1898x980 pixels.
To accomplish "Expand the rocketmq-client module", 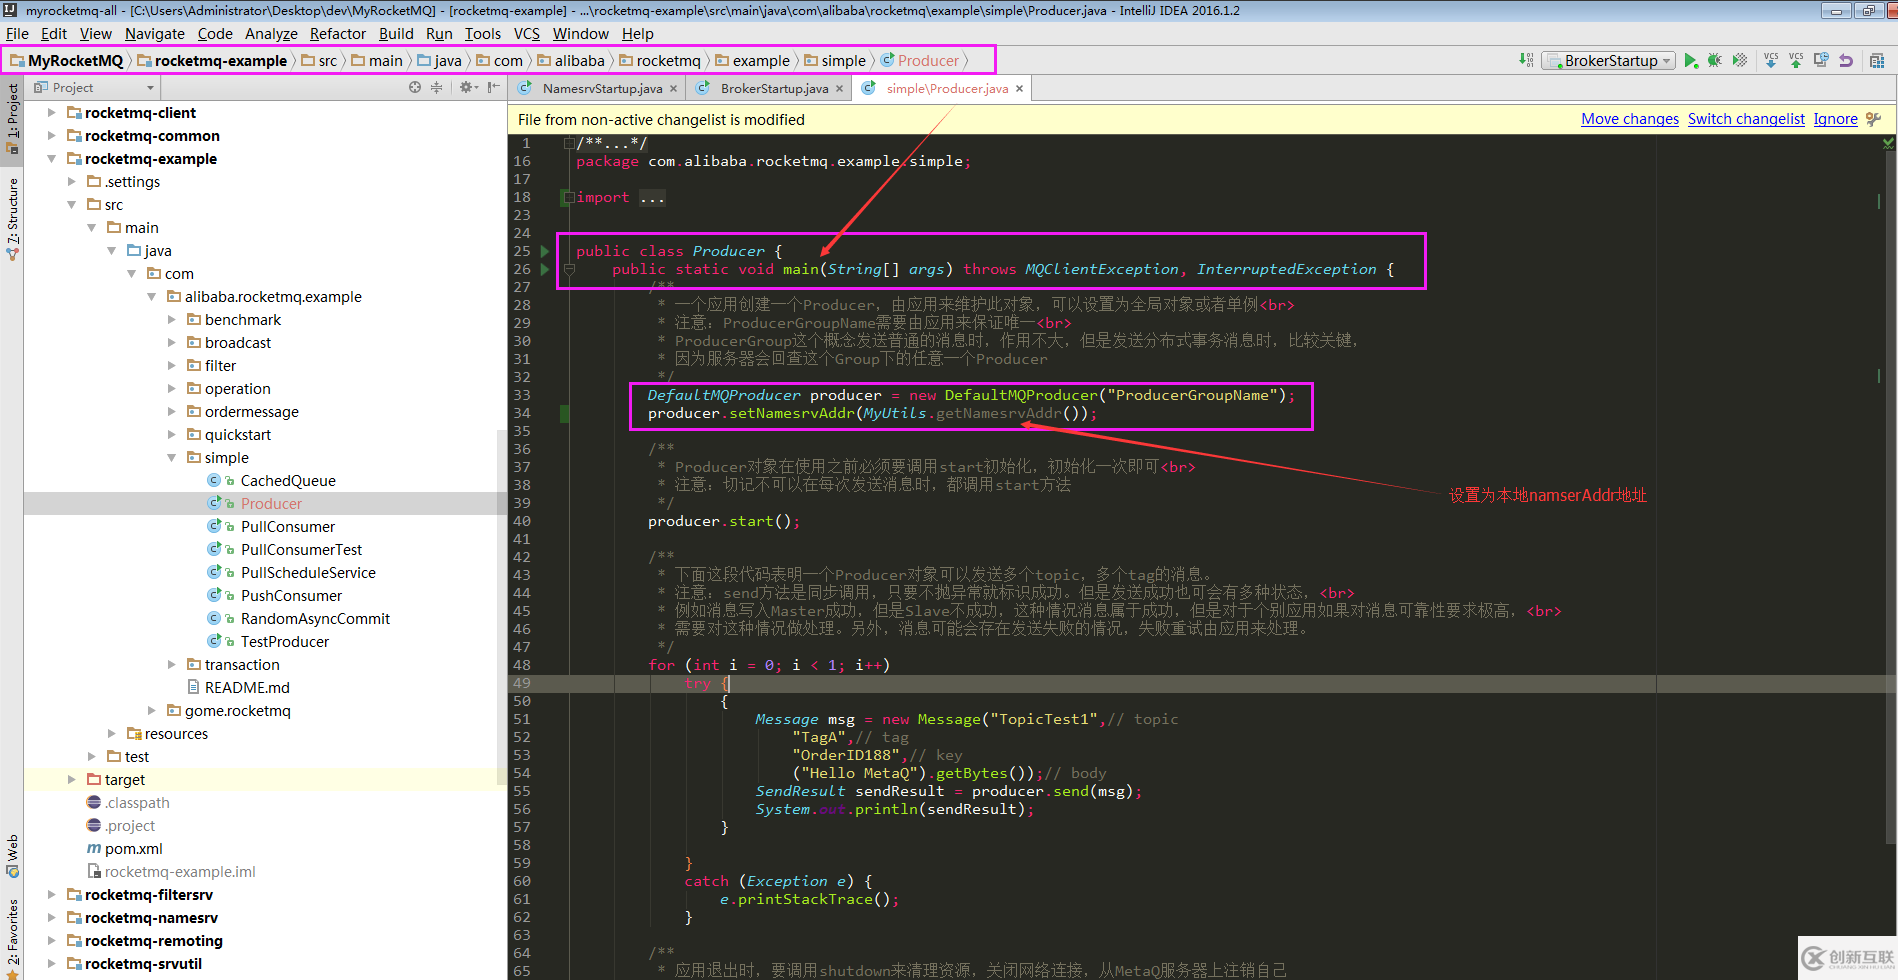I will click(52, 113).
